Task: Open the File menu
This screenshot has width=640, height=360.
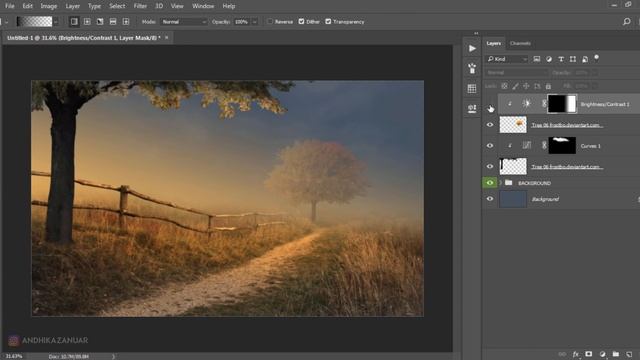Action: [9, 6]
